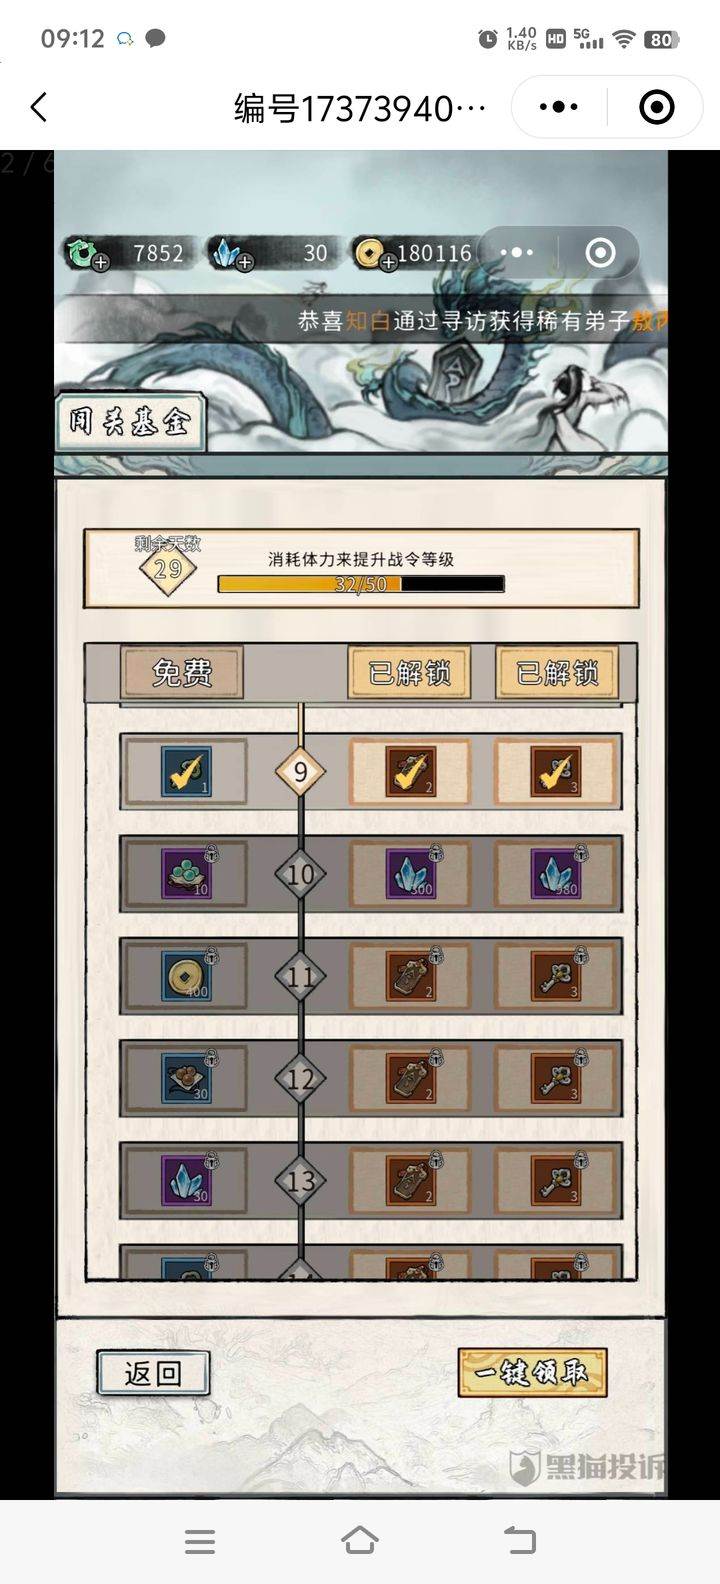
Task: Tap claimed level 9 free reward checkmark
Action: point(187,771)
